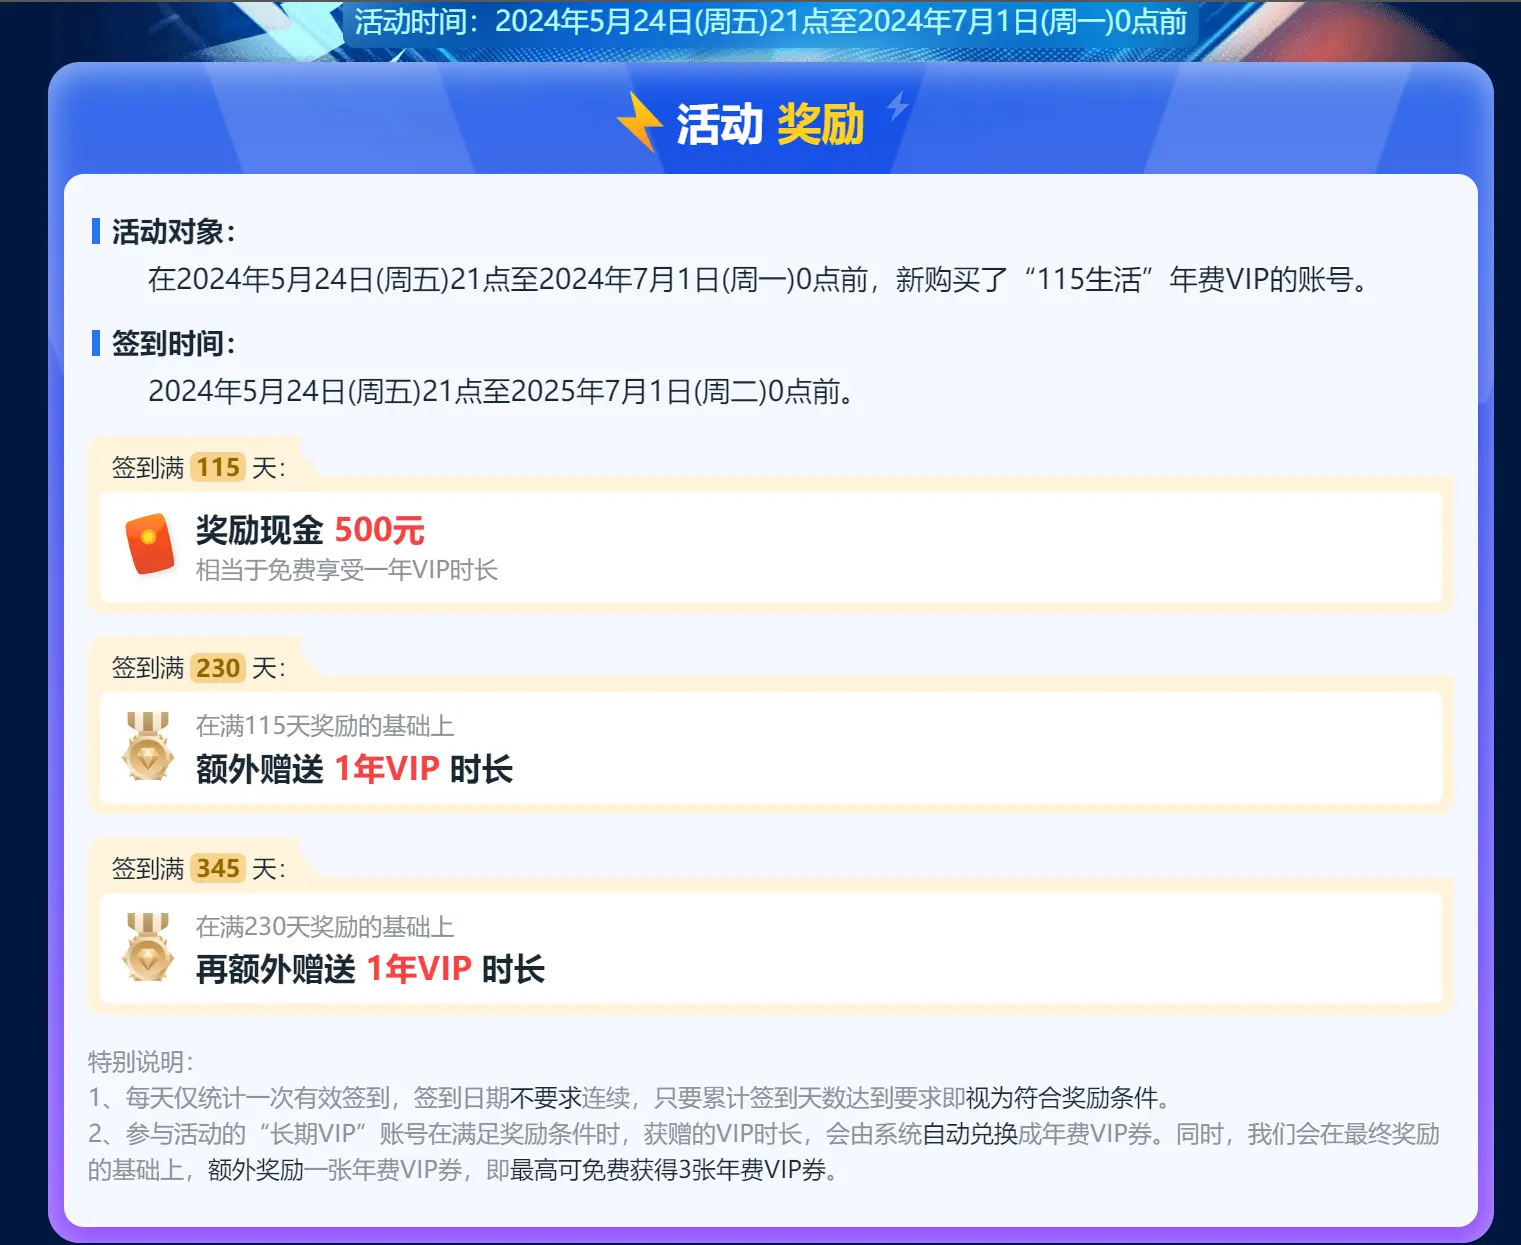Click the 签到满 230 天 label
1521x1245 pixels.
(x=199, y=668)
